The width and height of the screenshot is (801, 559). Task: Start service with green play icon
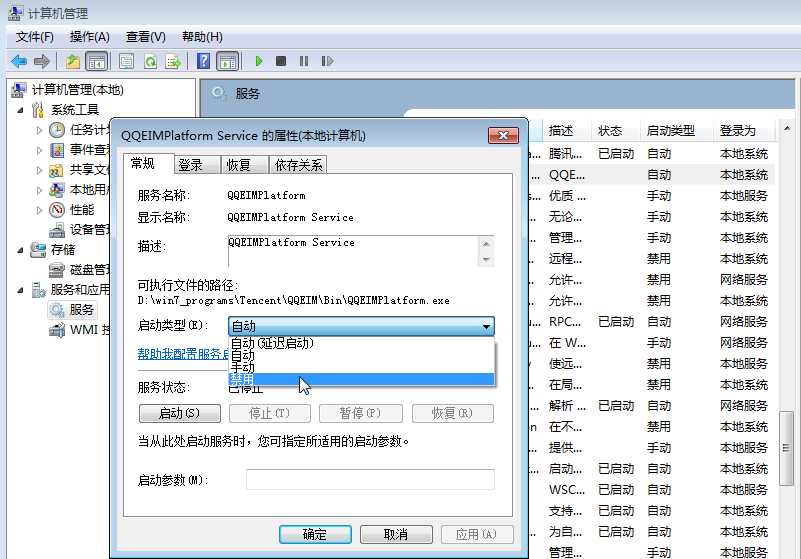tap(259, 61)
